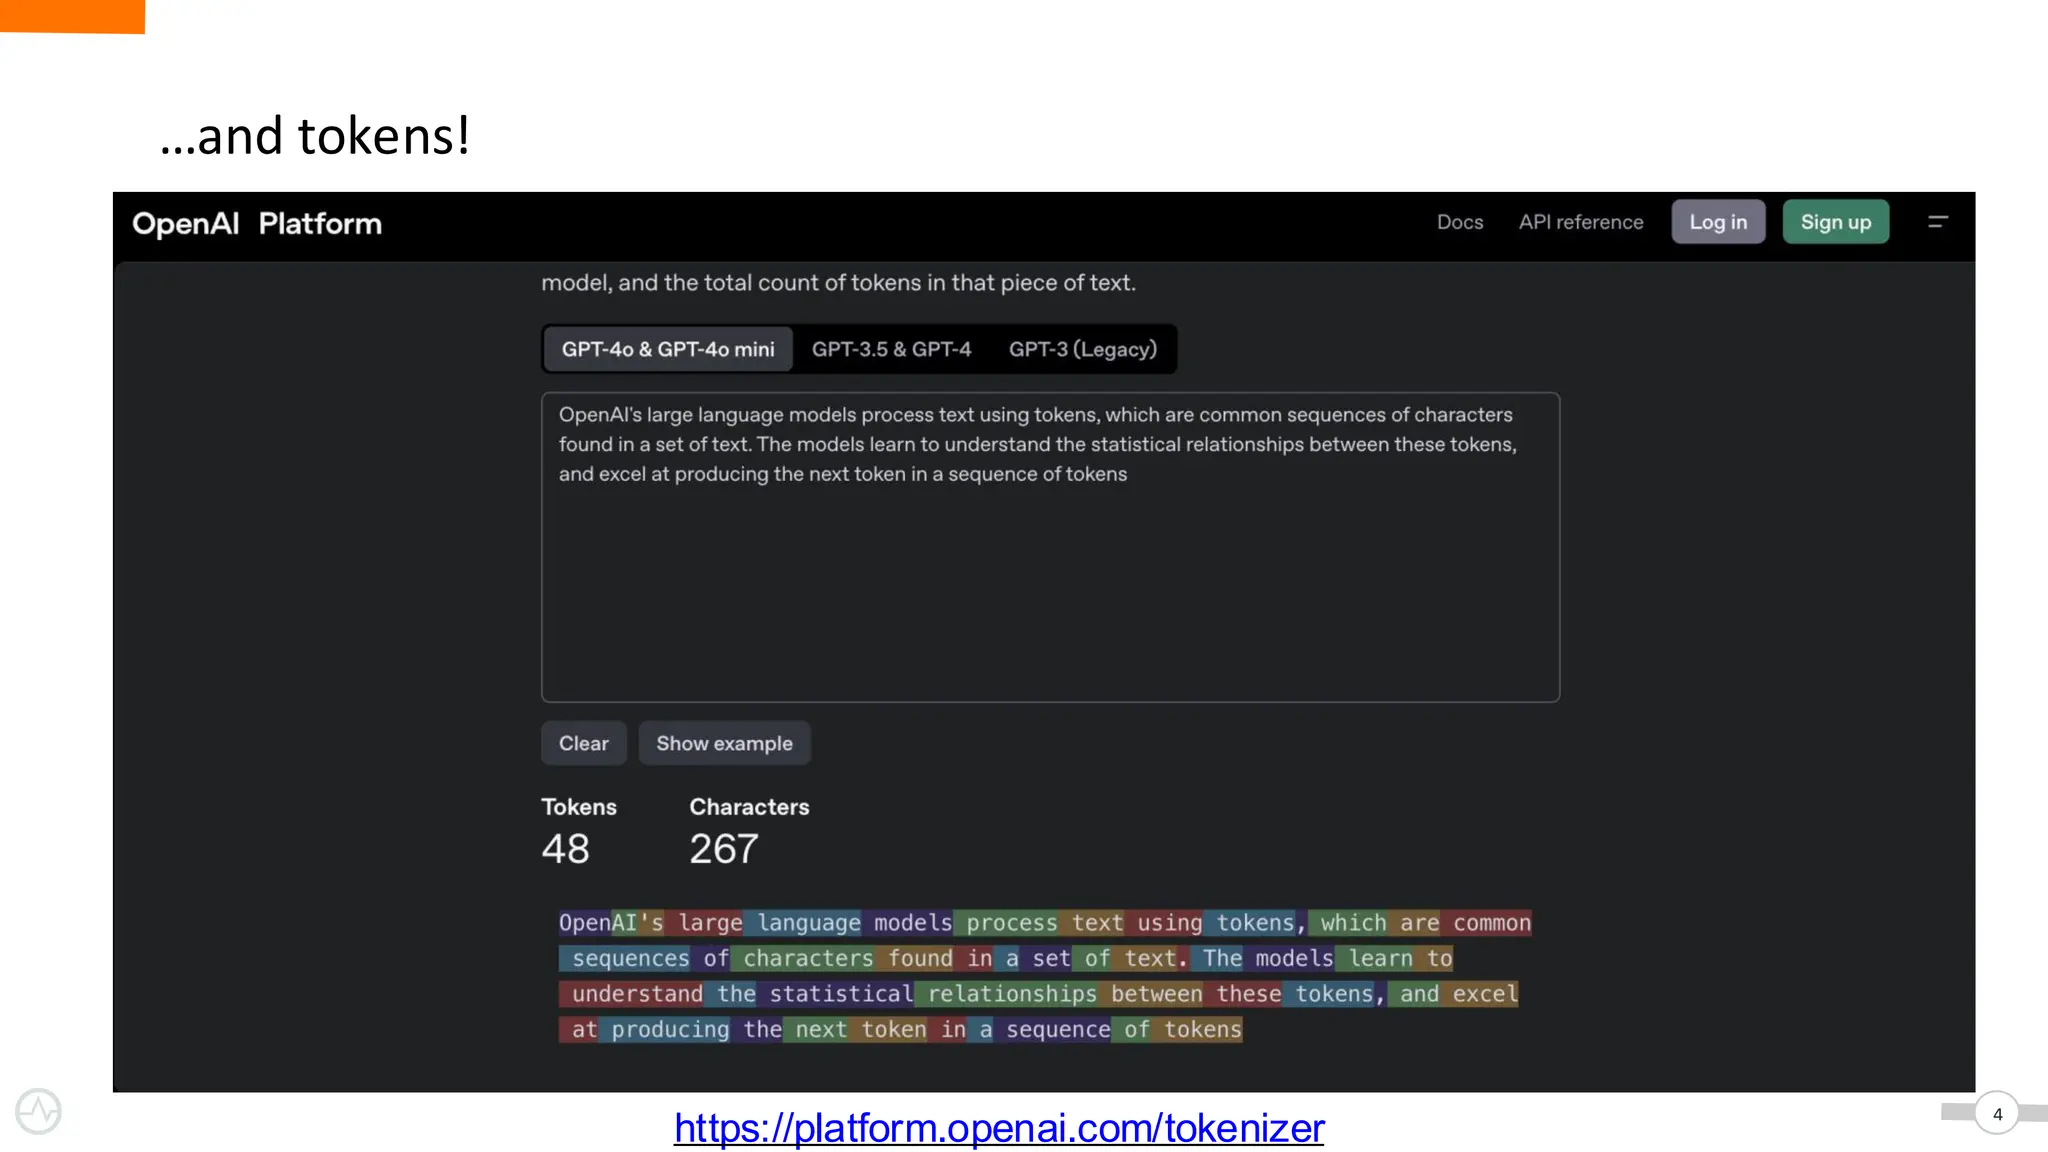Screen dimensions: 2048x1152
Task: Click the Clear button
Action: click(x=584, y=743)
